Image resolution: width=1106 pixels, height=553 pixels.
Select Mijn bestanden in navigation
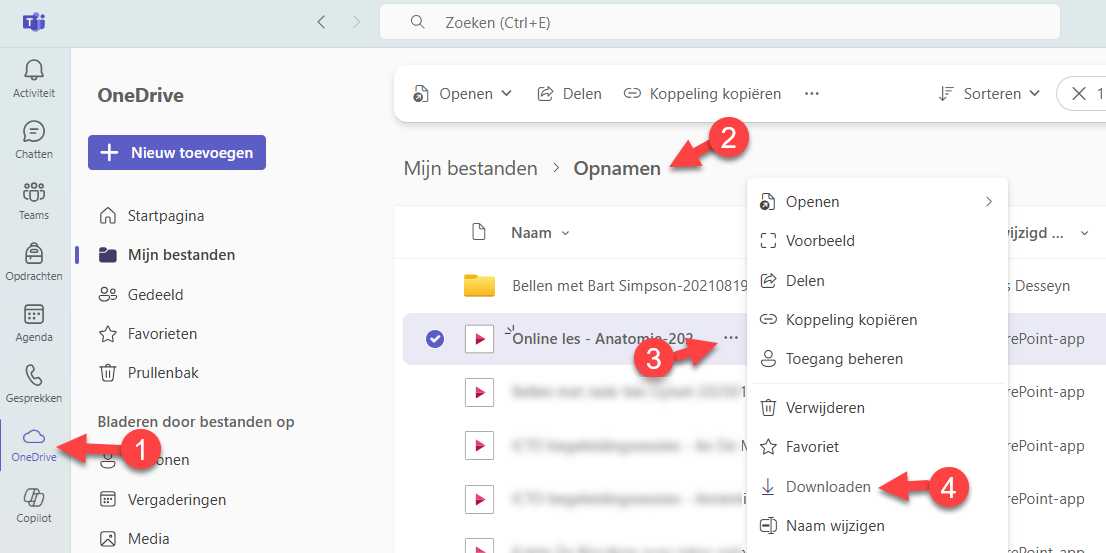click(166, 255)
